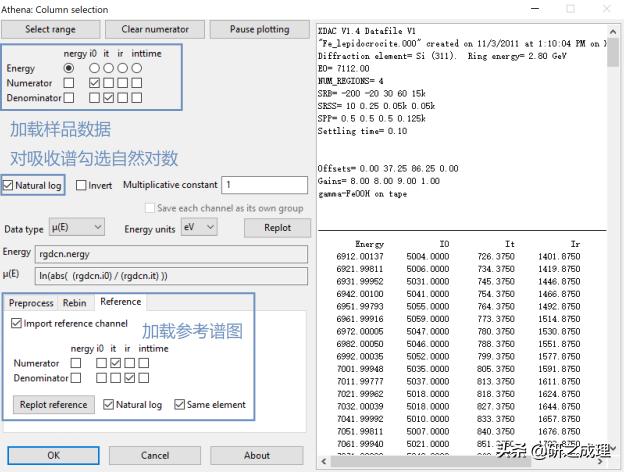Uncheck reference Denominator ir checkbox

[129, 378]
